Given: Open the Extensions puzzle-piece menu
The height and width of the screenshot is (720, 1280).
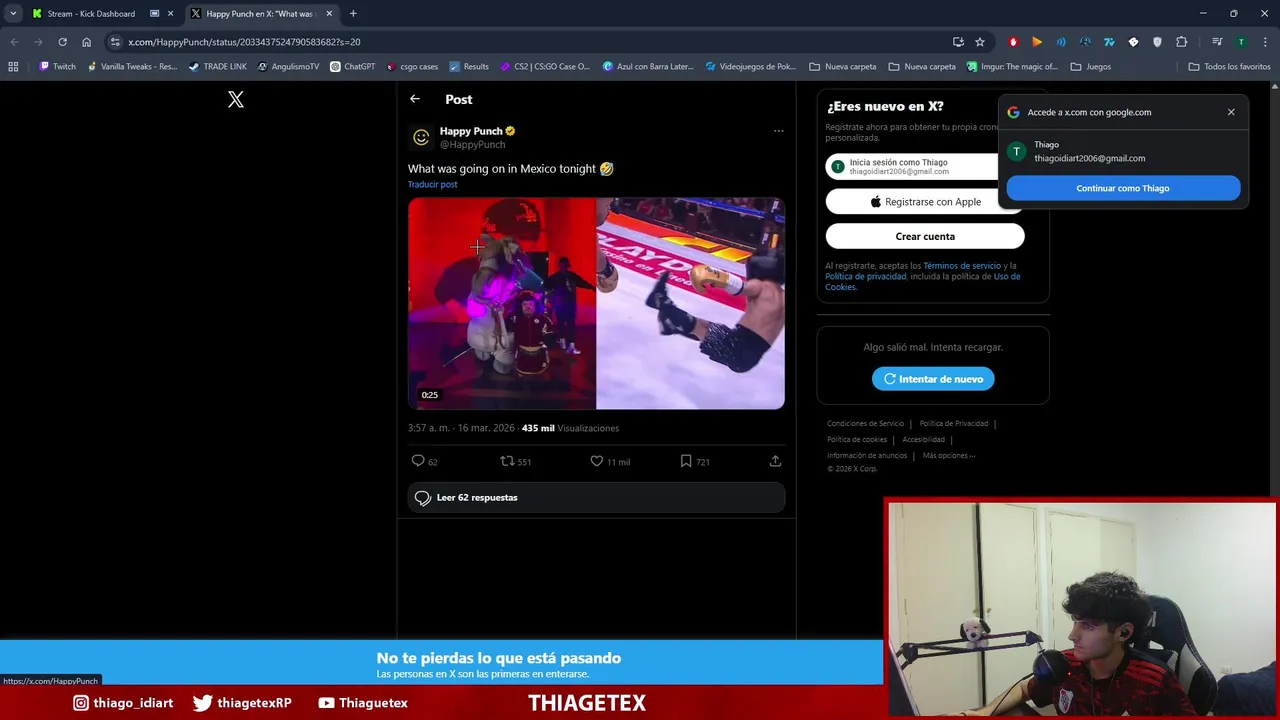Looking at the screenshot, I should coord(1182,42).
